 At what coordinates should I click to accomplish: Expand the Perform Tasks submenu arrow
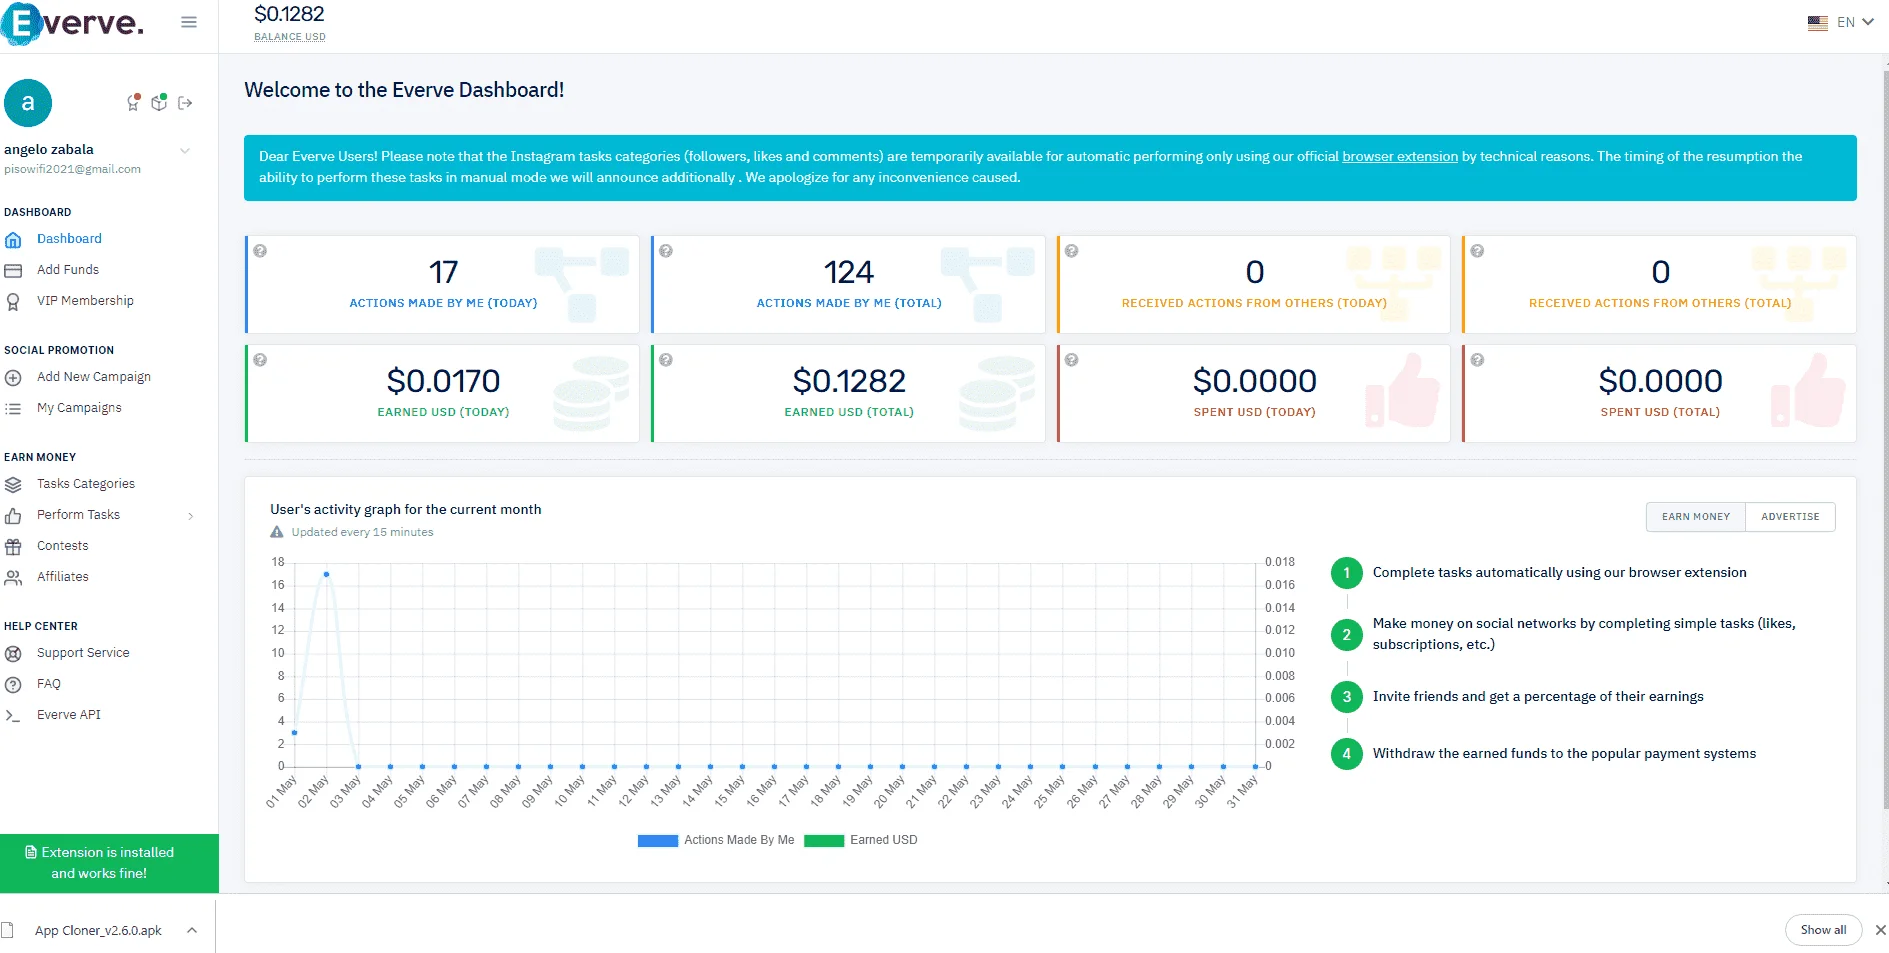point(190,516)
